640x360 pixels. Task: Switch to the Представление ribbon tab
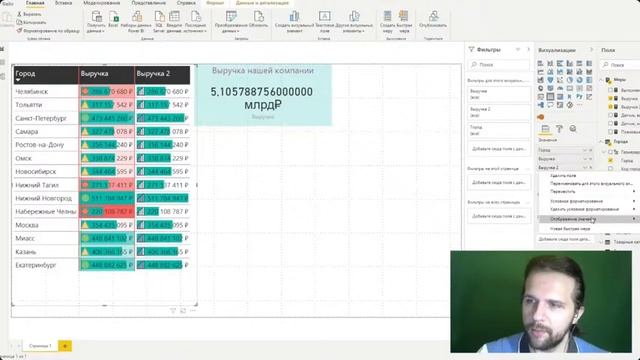coord(149,3)
